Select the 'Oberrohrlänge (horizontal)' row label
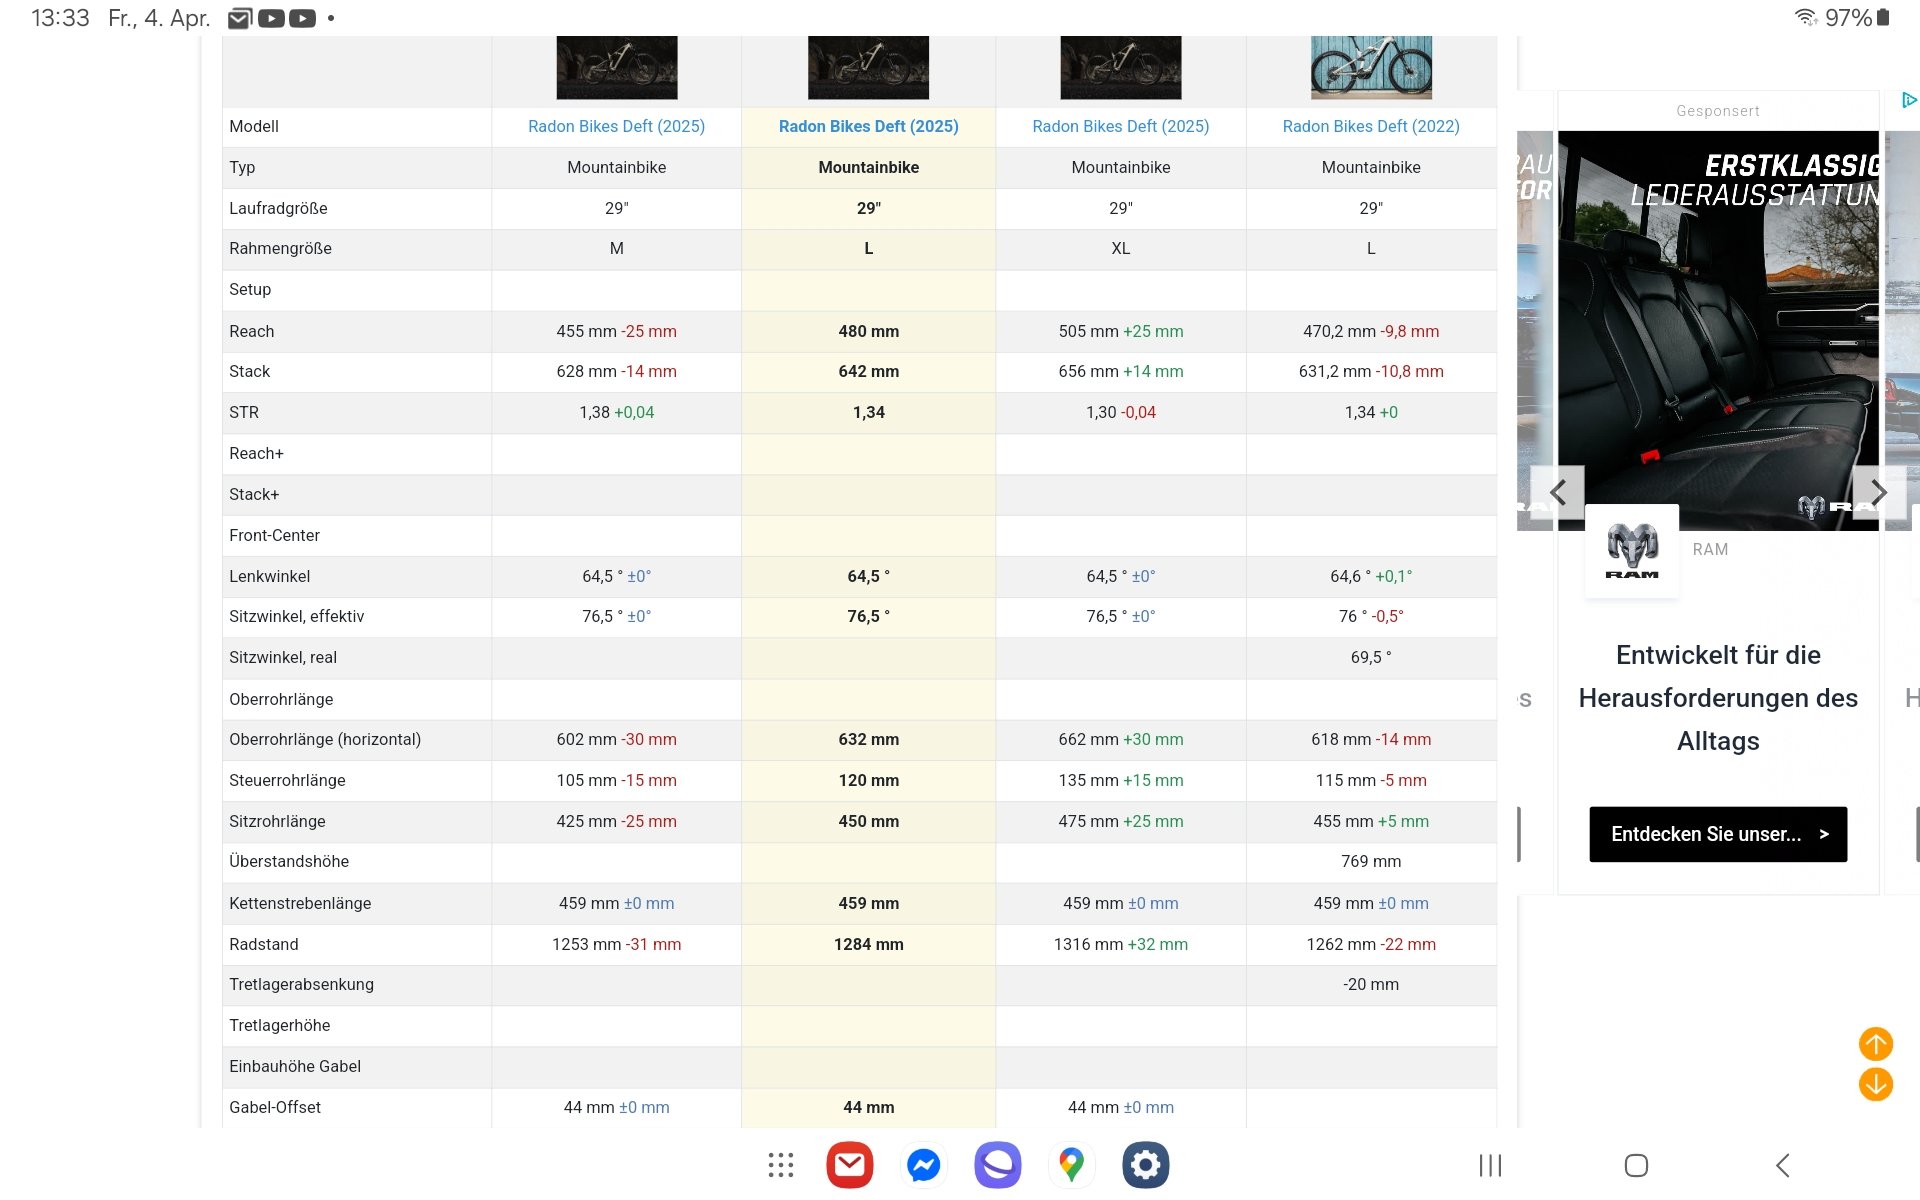 pyautogui.click(x=325, y=739)
